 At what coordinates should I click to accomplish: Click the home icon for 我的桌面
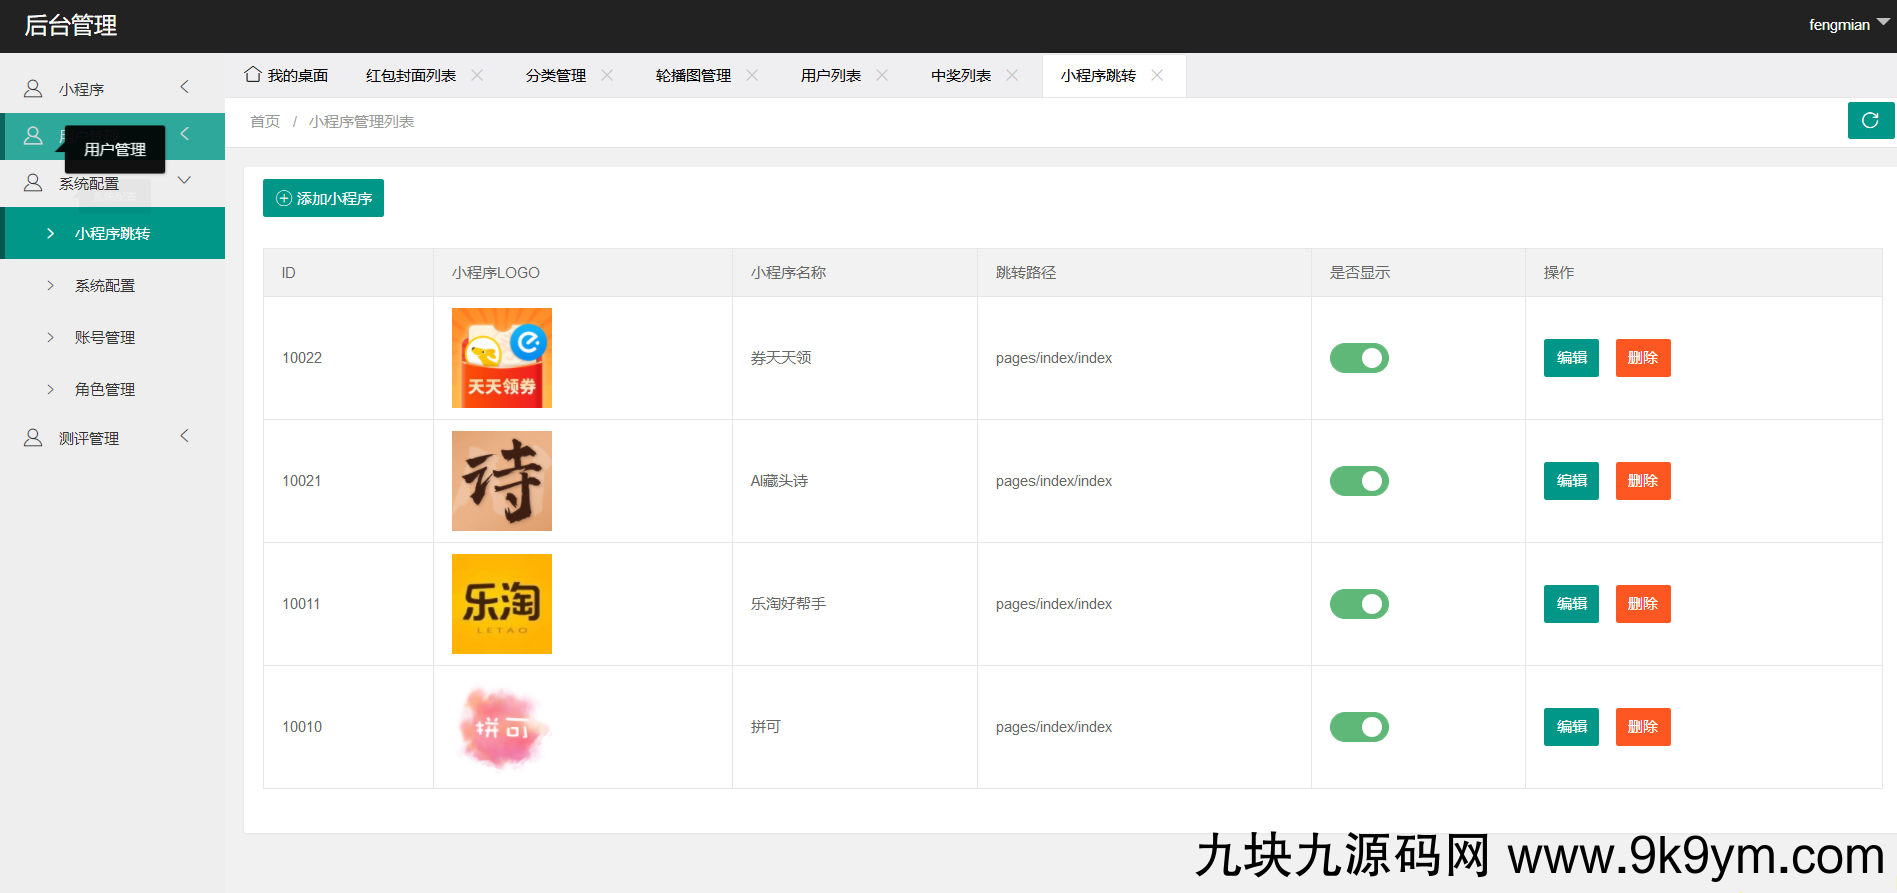pyautogui.click(x=253, y=75)
